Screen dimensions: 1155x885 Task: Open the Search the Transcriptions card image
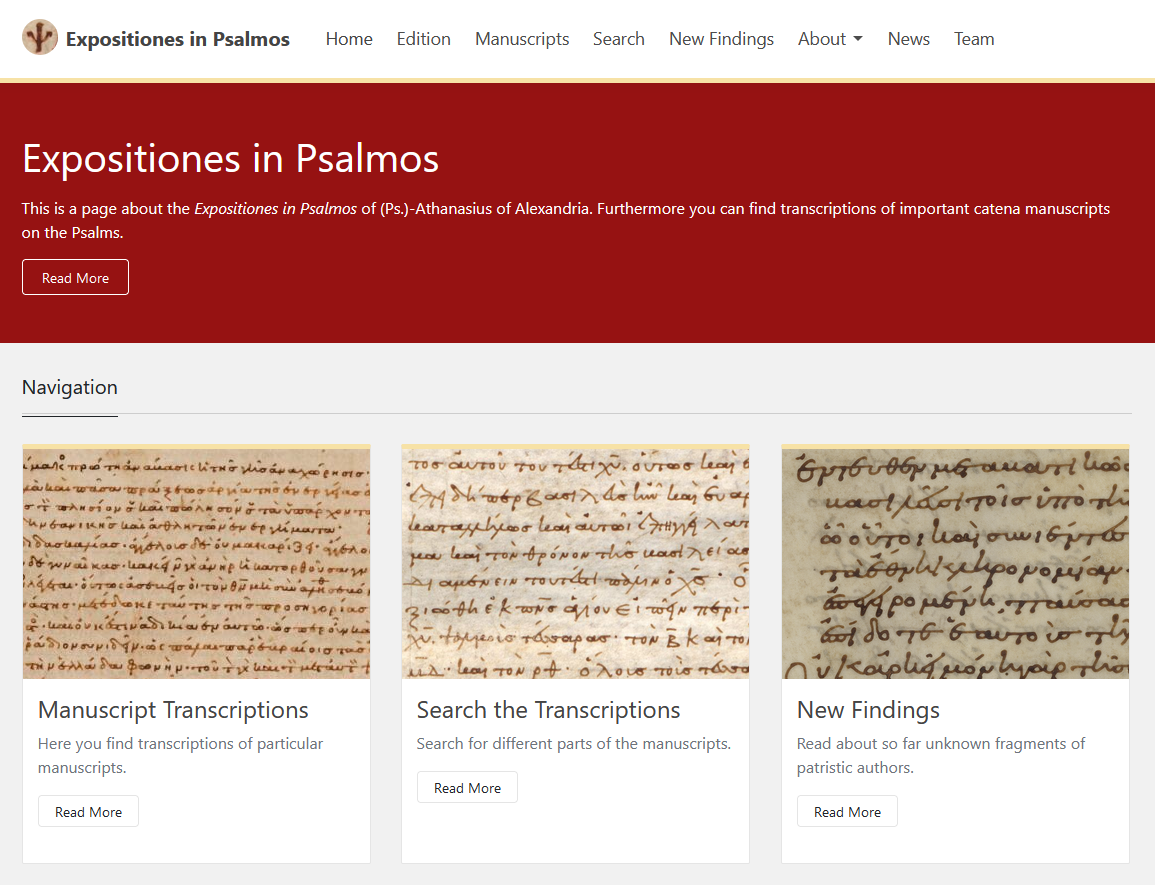coord(575,564)
